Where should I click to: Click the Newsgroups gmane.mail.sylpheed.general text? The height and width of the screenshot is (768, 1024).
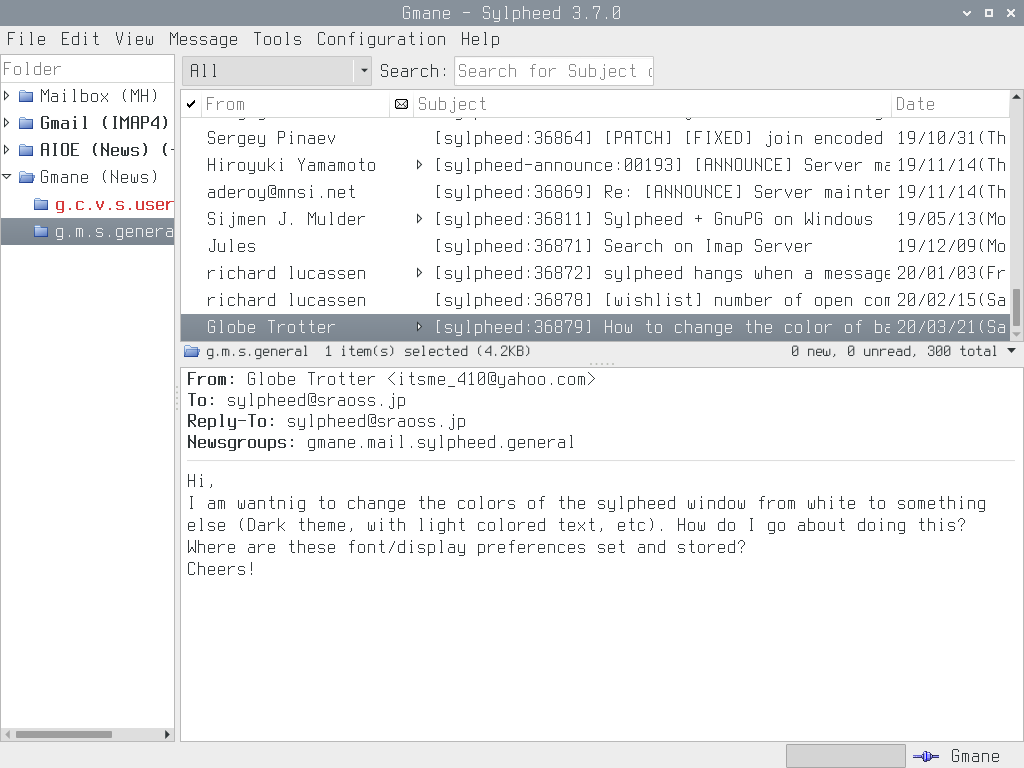[441, 442]
